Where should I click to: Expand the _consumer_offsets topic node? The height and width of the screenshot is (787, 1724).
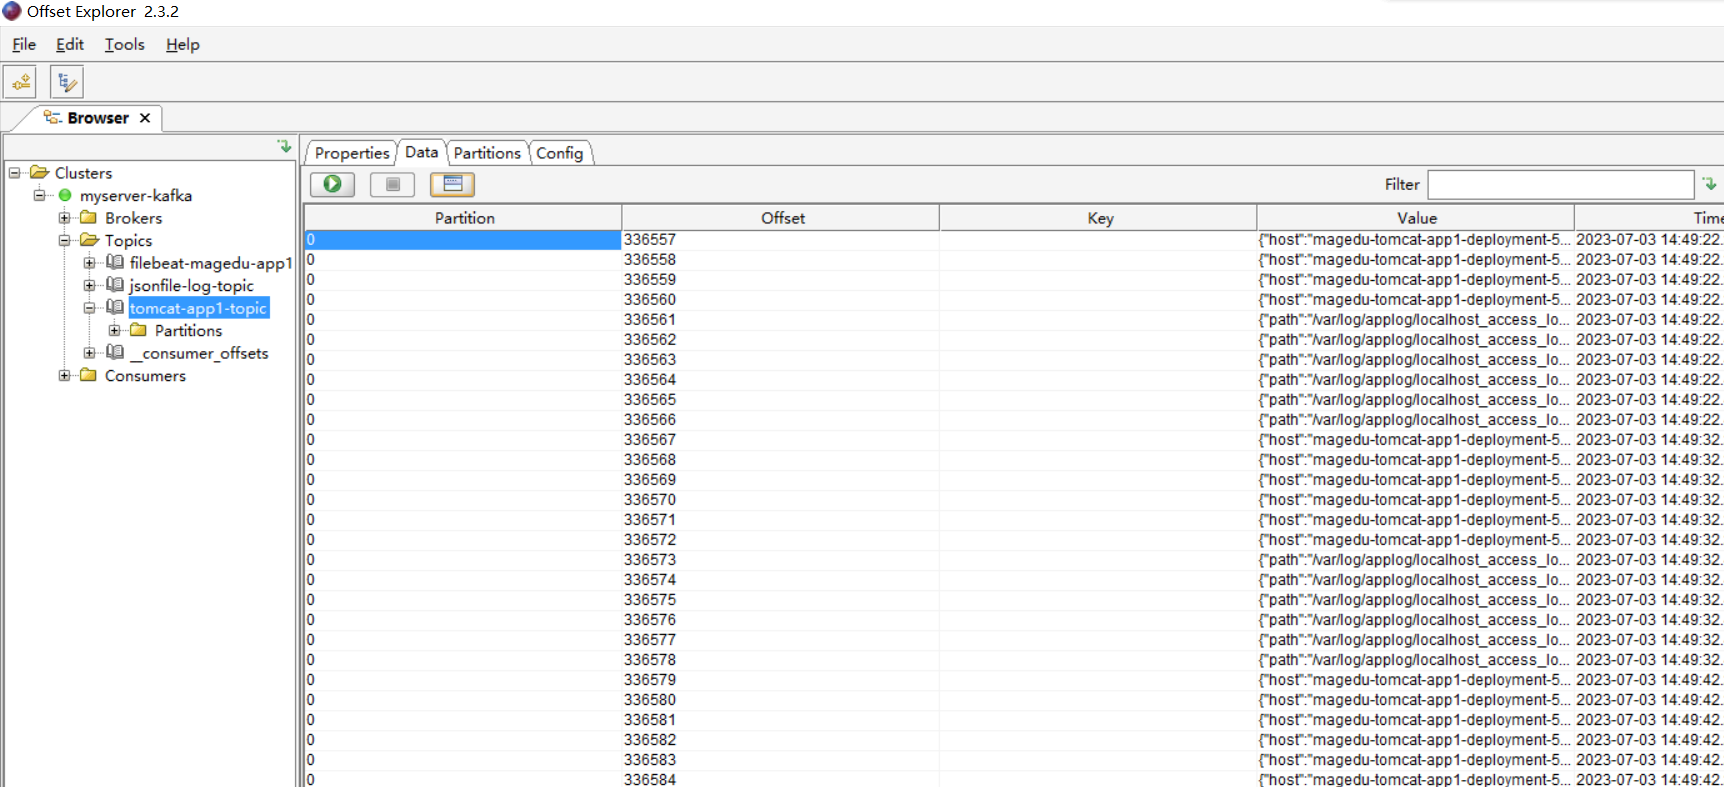[x=89, y=353]
